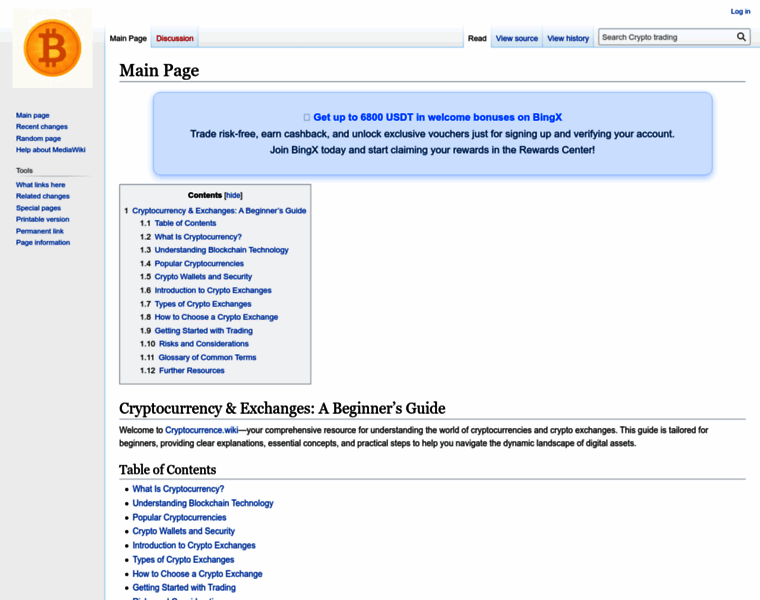This screenshot has height=600, width=760.
Task: Open the View source tab
Action: pyautogui.click(x=517, y=38)
